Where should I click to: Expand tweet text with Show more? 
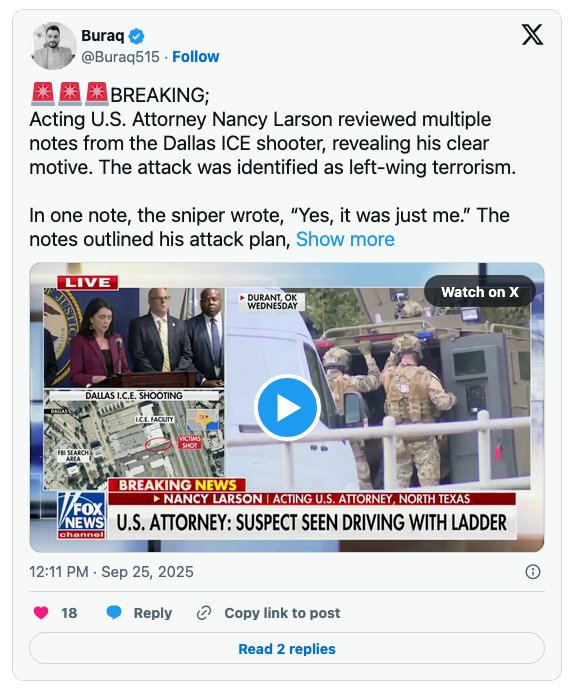(345, 239)
